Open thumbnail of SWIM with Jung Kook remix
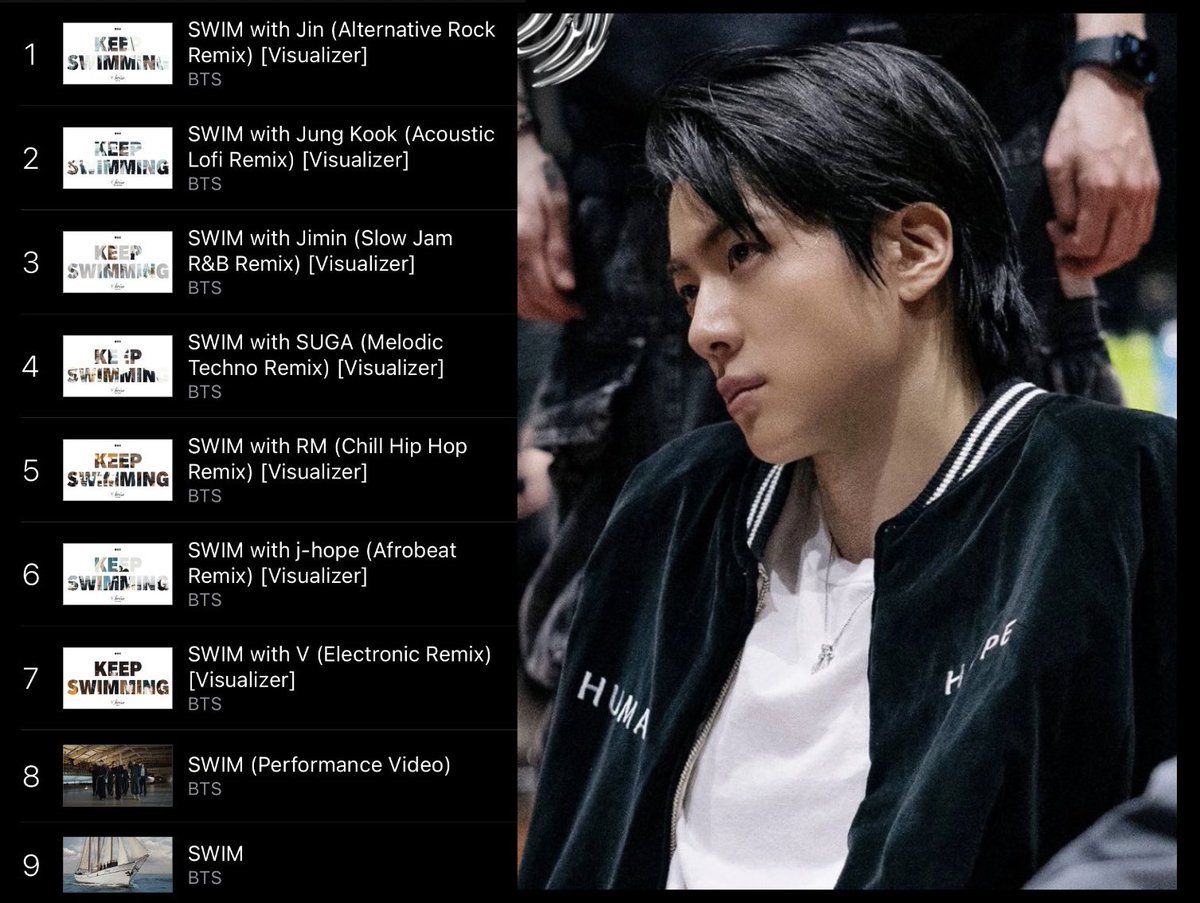Viewport: 1200px width, 903px height. pyautogui.click(x=117, y=158)
